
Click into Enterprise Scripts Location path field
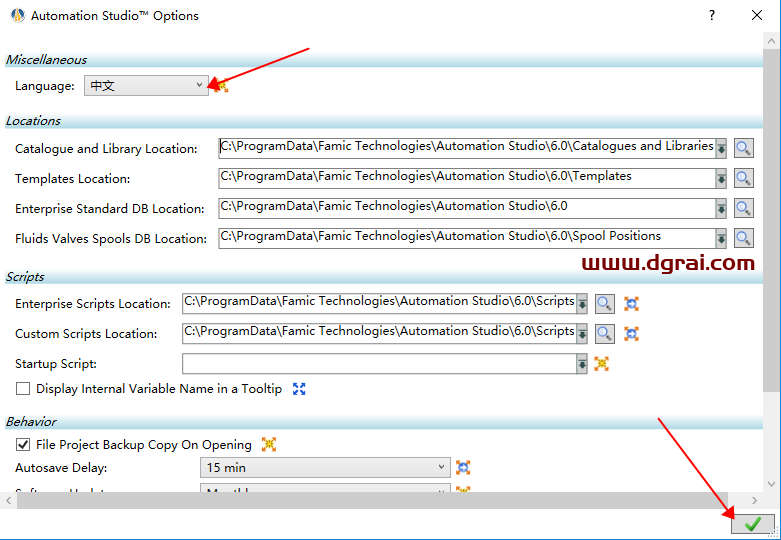(x=380, y=304)
